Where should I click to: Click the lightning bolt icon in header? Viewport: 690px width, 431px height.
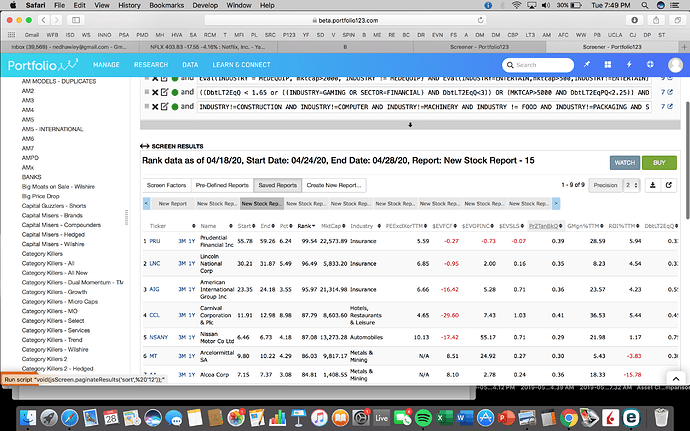[x=629, y=65]
